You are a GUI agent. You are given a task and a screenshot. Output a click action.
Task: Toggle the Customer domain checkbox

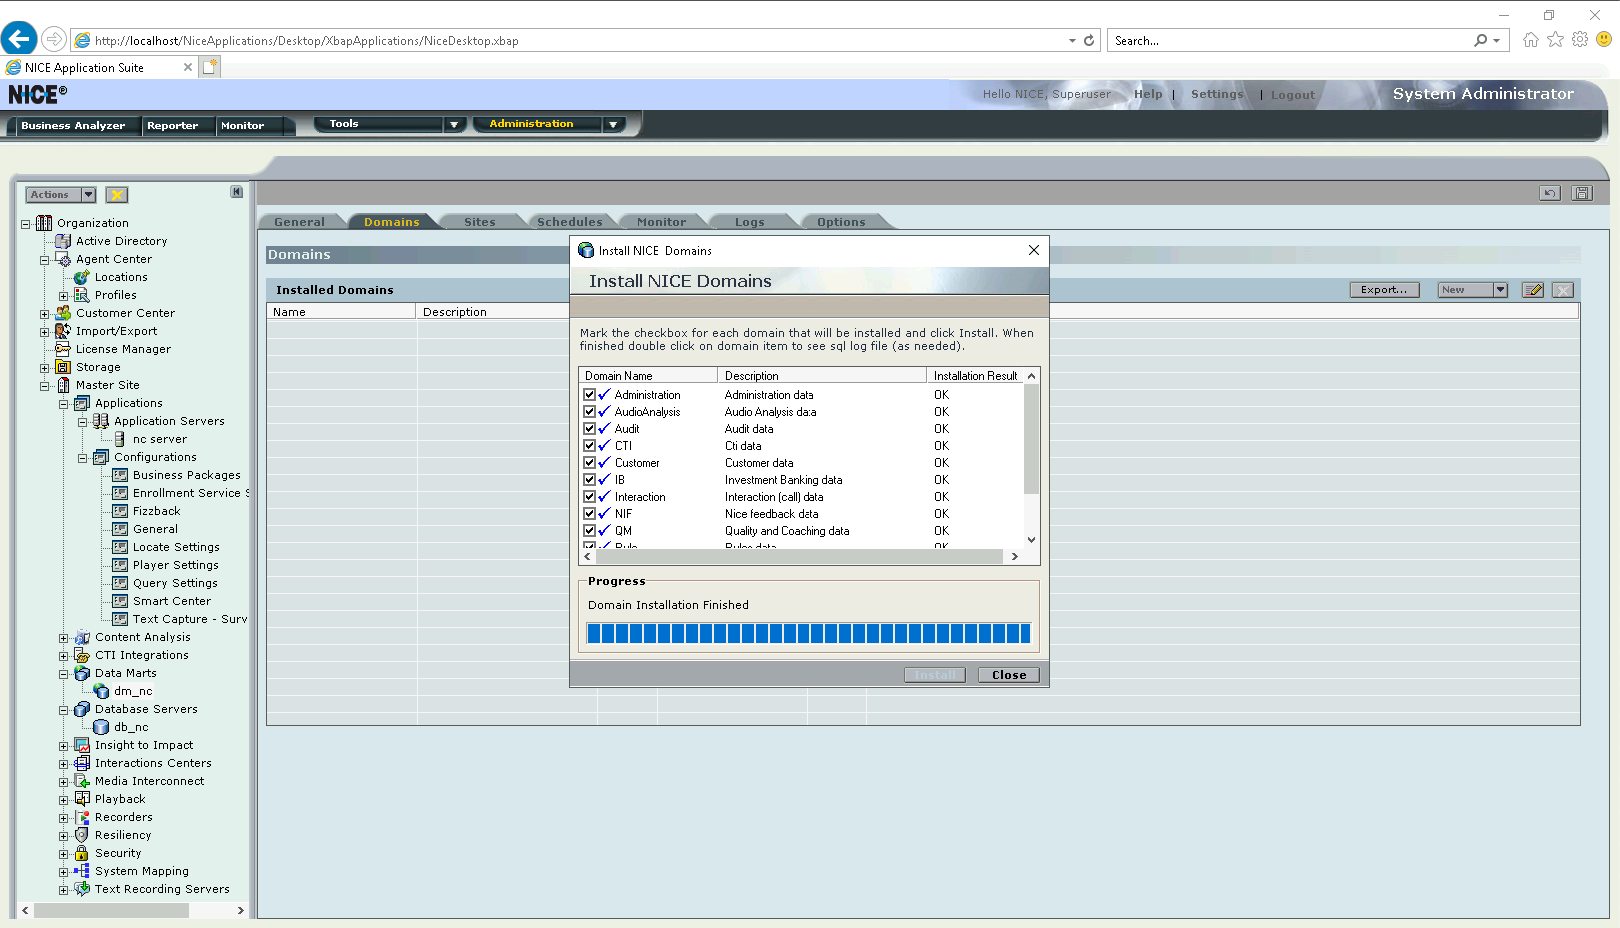point(589,463)
